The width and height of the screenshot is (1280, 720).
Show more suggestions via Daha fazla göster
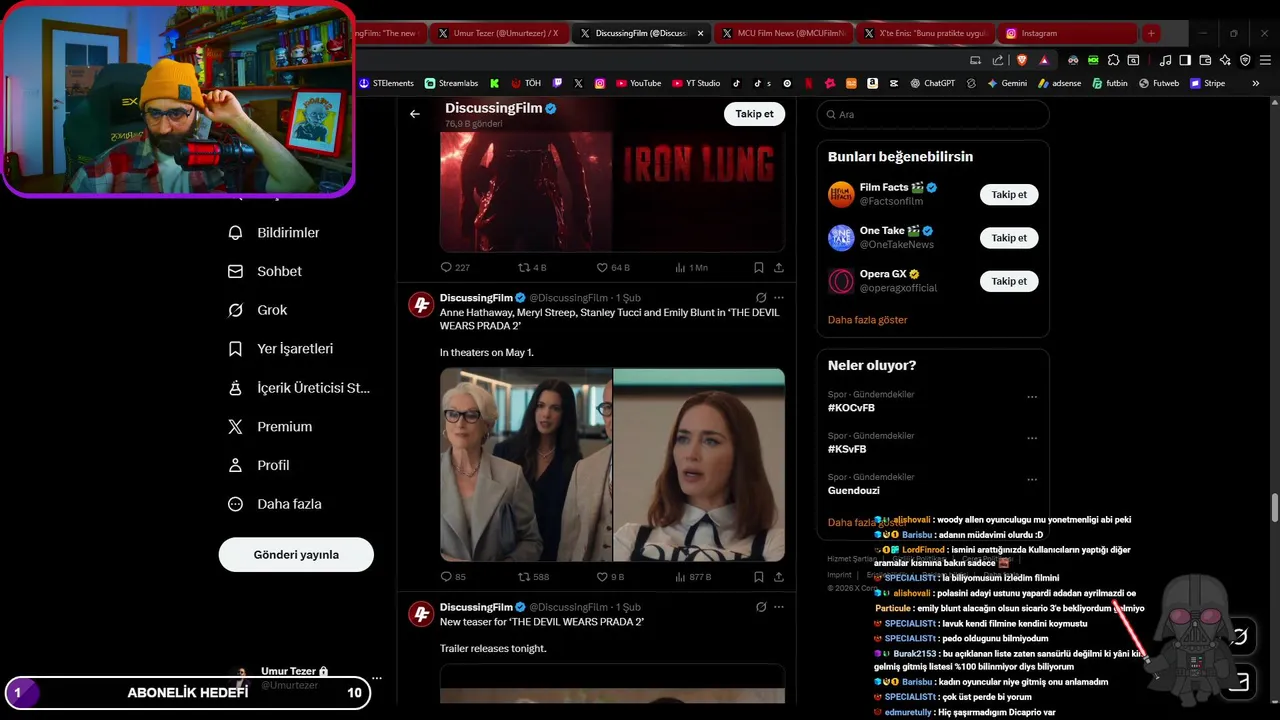867,320
